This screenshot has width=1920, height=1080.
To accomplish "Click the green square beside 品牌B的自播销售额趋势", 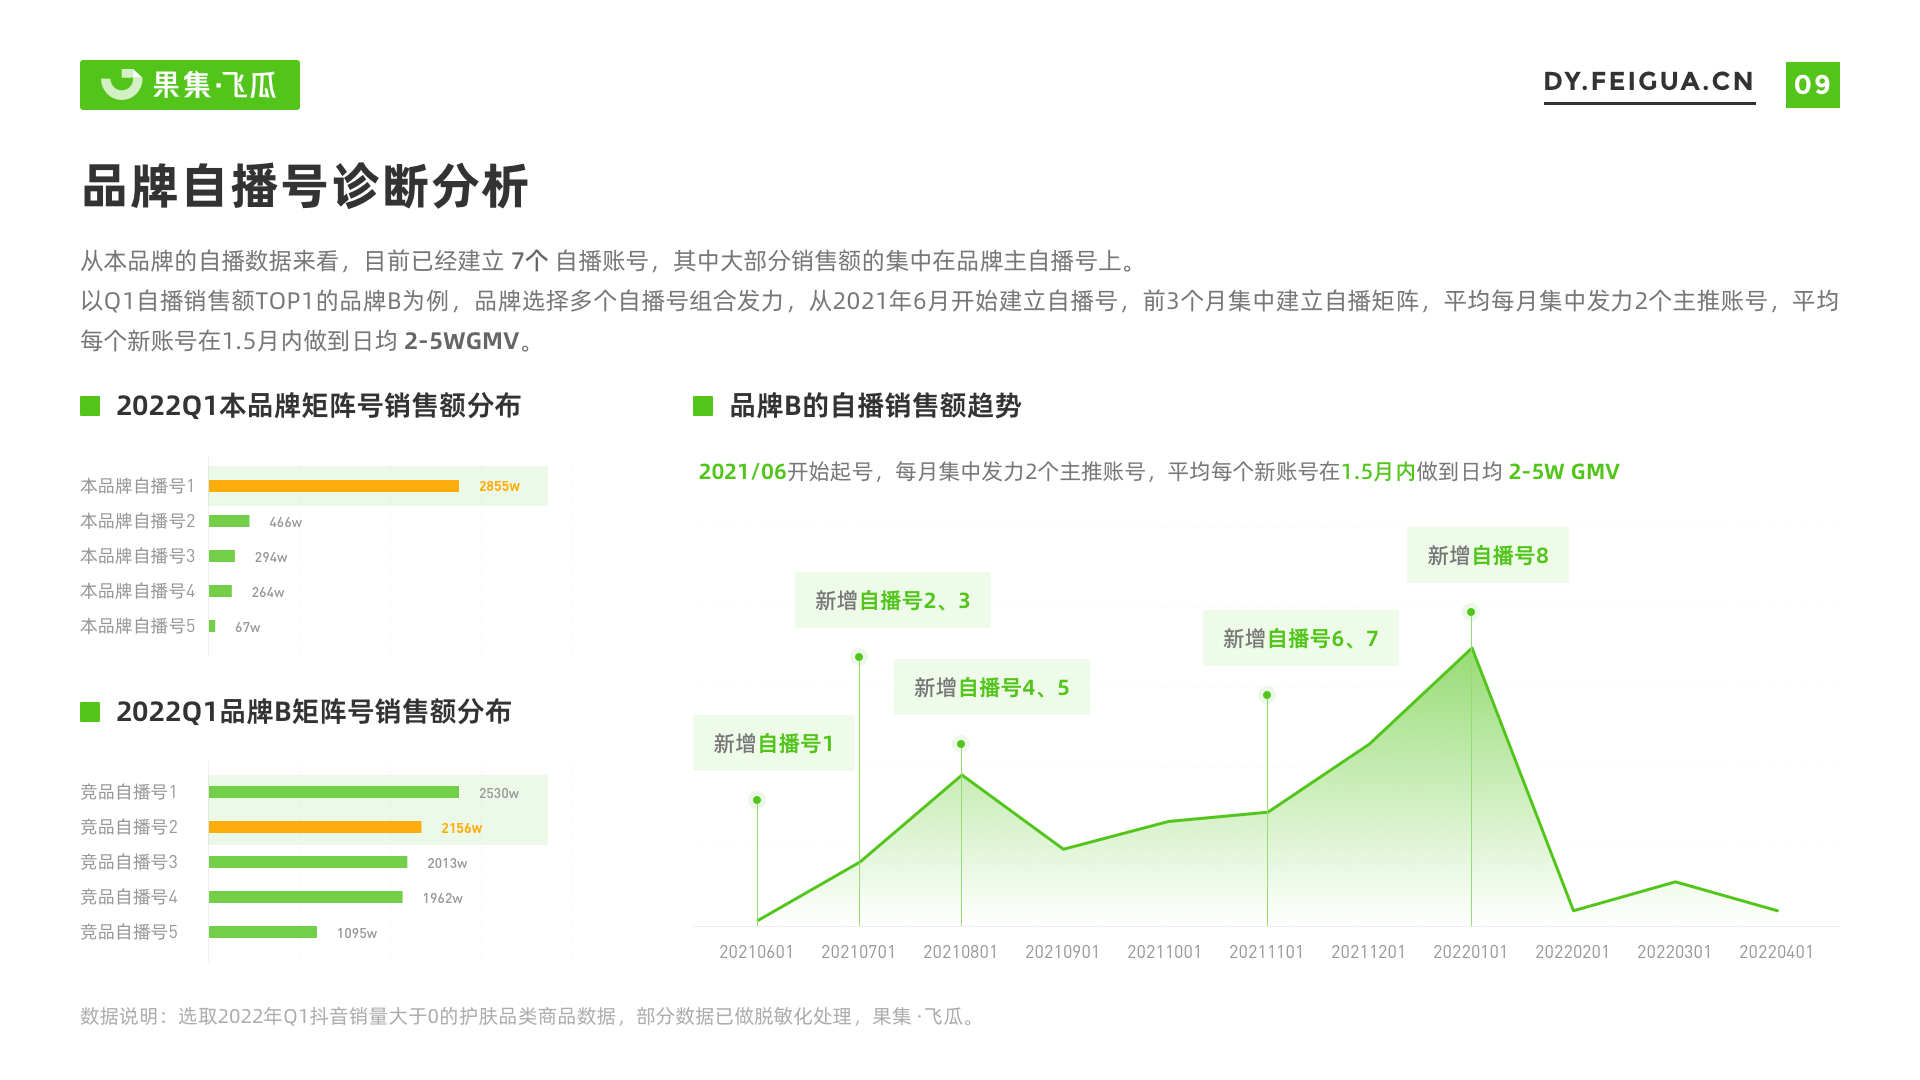I will click(703, 406).
